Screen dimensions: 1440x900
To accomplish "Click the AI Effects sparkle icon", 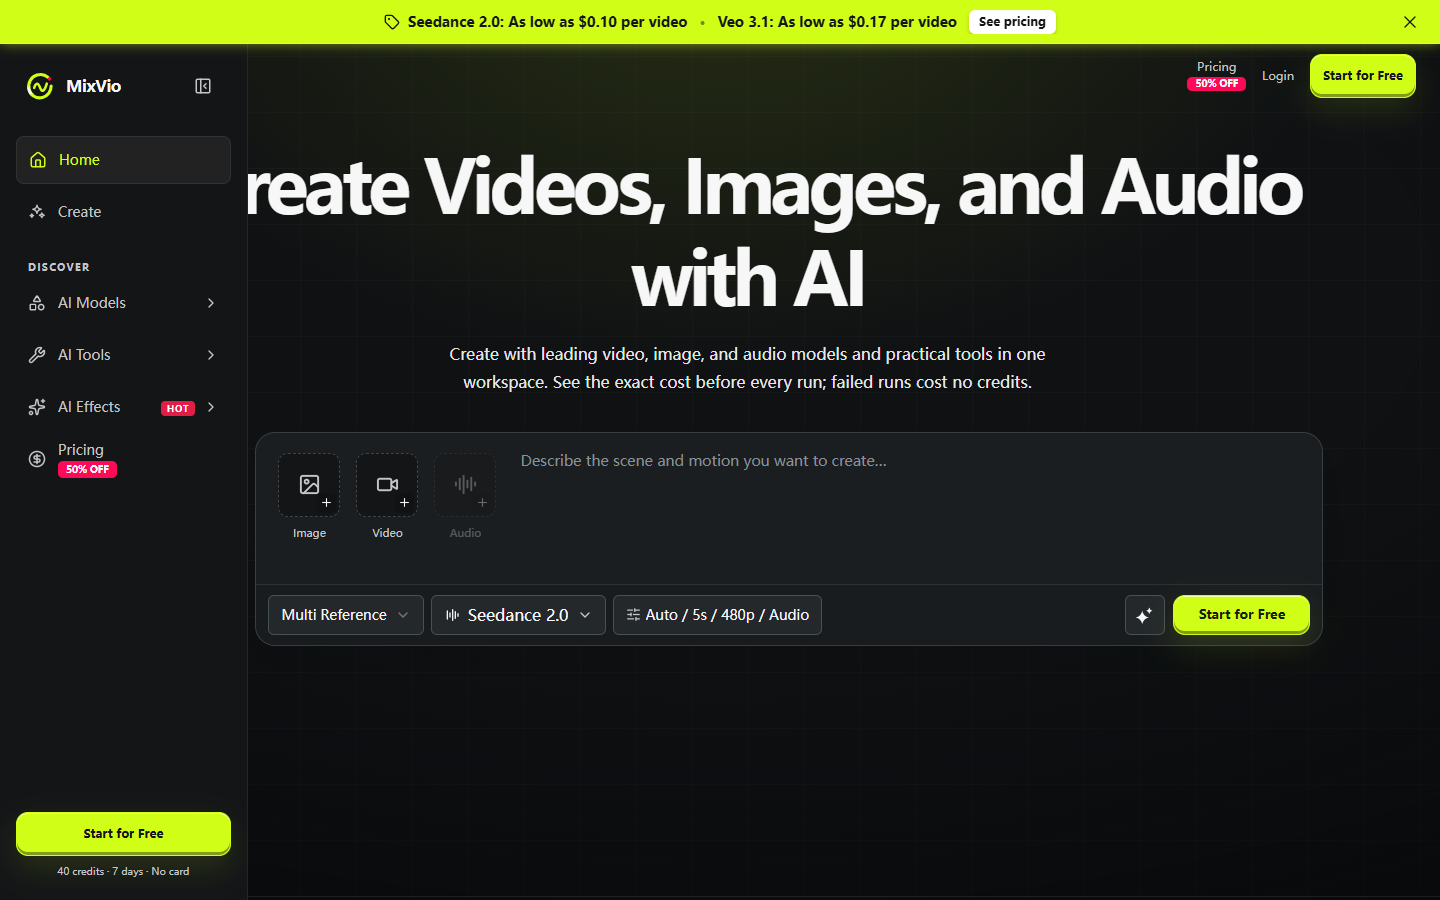I will (x=37, y=407).
